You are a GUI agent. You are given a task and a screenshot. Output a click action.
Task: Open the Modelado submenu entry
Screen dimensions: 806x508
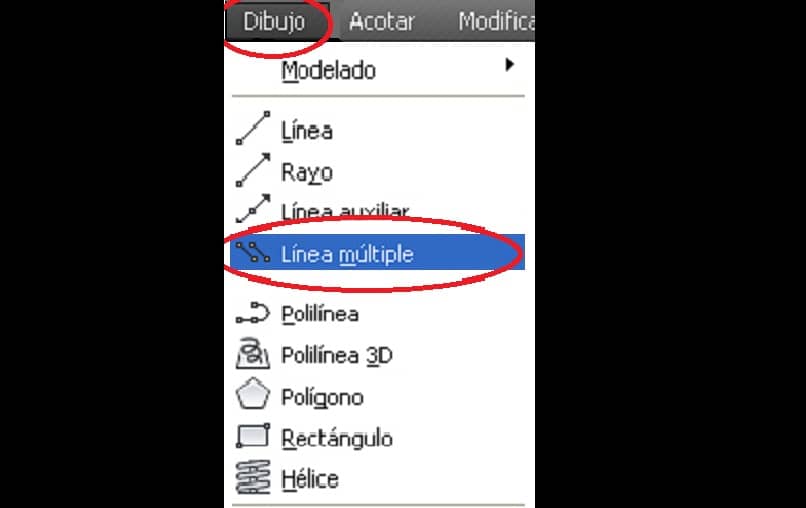tap(377, 69)
